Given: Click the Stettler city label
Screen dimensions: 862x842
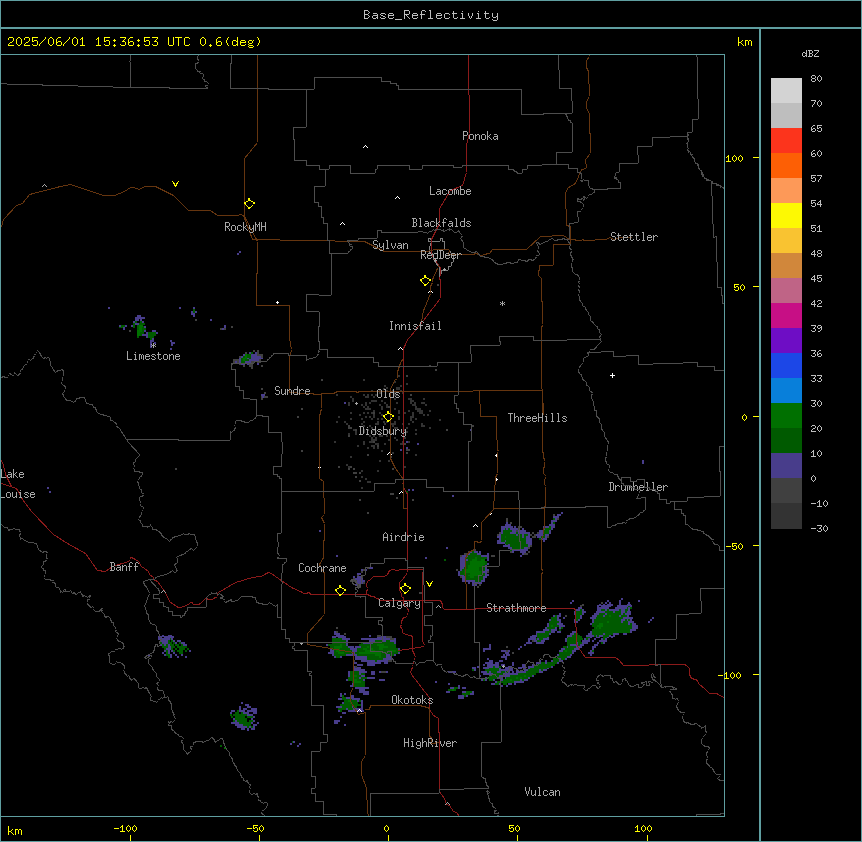Looking at the screenshot, I should [x=634, y=237].
